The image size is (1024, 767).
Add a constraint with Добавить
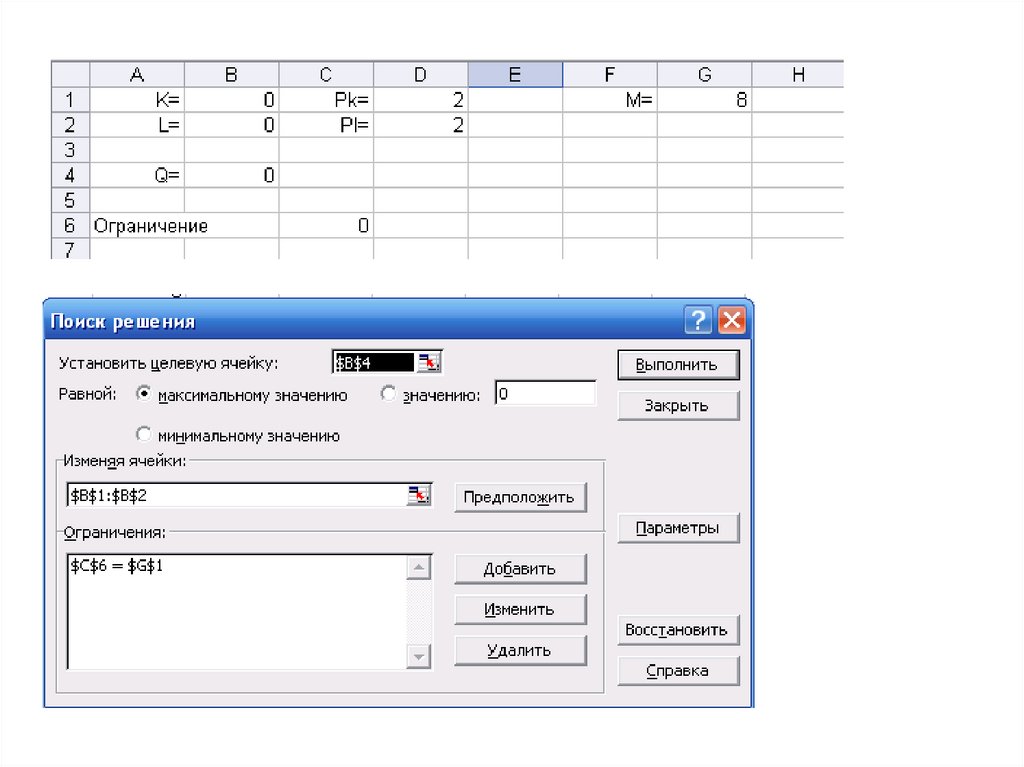click(520, 569)
